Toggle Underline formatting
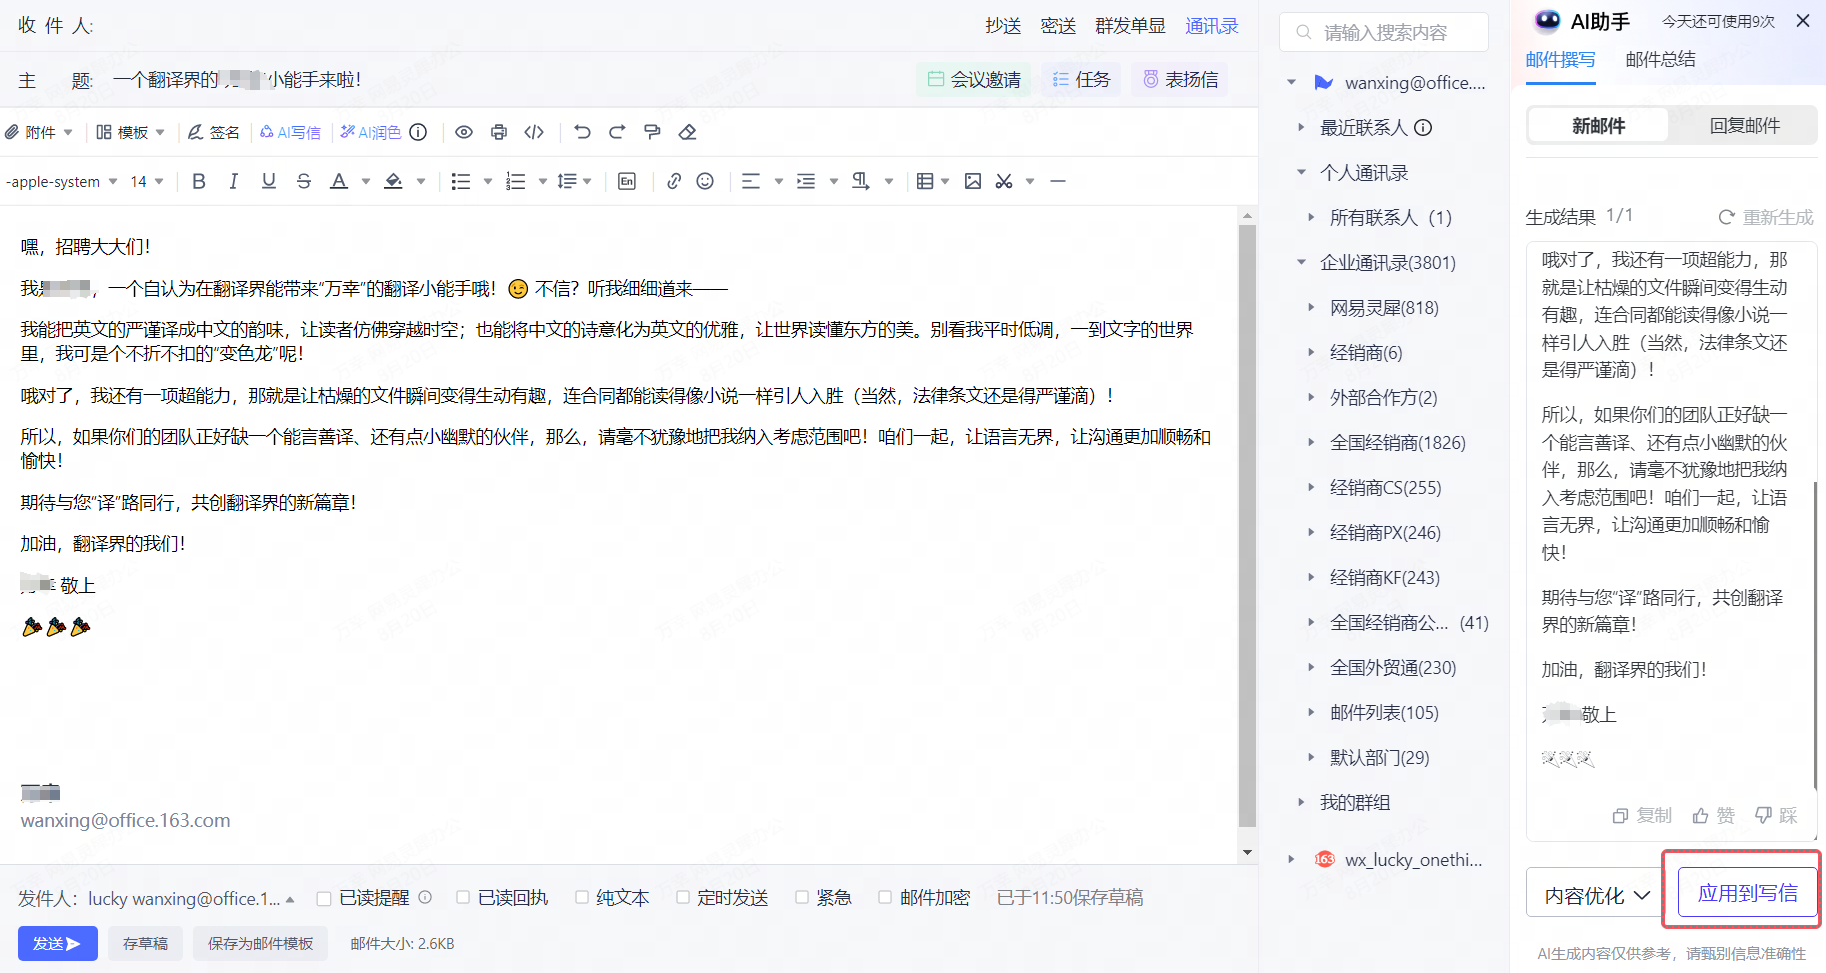 [x=268, y=181]
